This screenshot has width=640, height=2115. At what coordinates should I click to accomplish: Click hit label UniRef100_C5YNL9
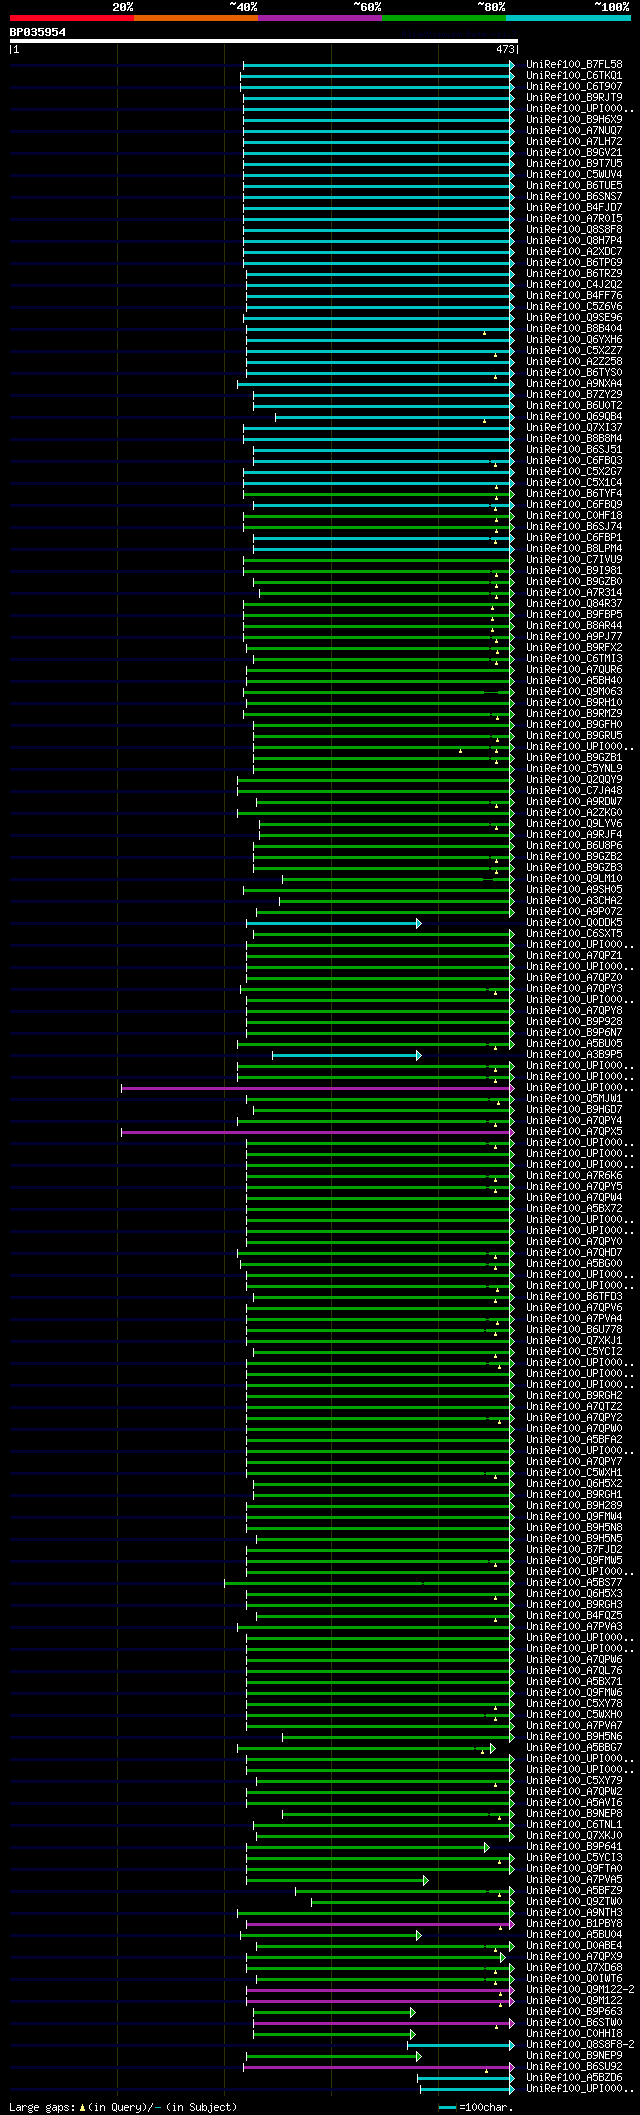(x=574, y=768)
